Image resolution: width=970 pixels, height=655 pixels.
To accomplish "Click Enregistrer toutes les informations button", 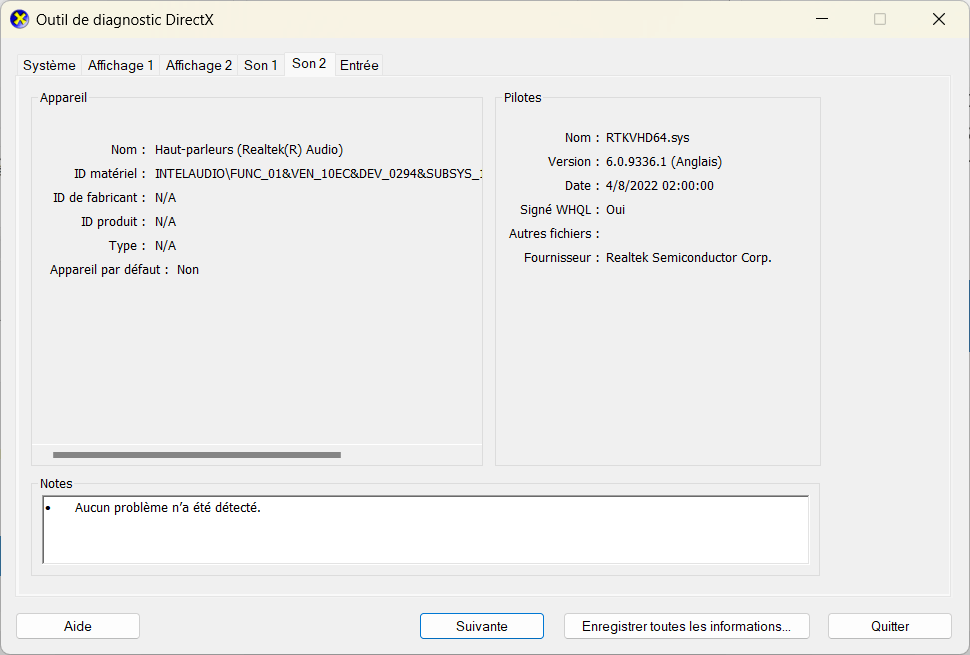I will pos(687,626).
